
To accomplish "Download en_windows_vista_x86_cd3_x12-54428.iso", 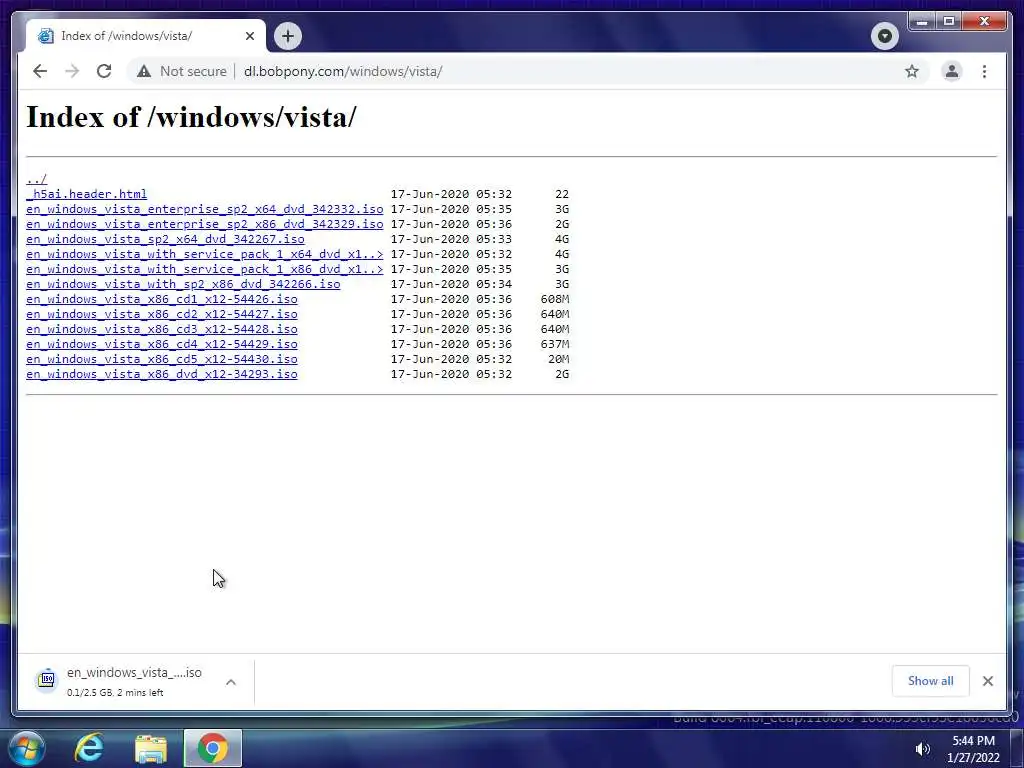I will pos(162,329).
